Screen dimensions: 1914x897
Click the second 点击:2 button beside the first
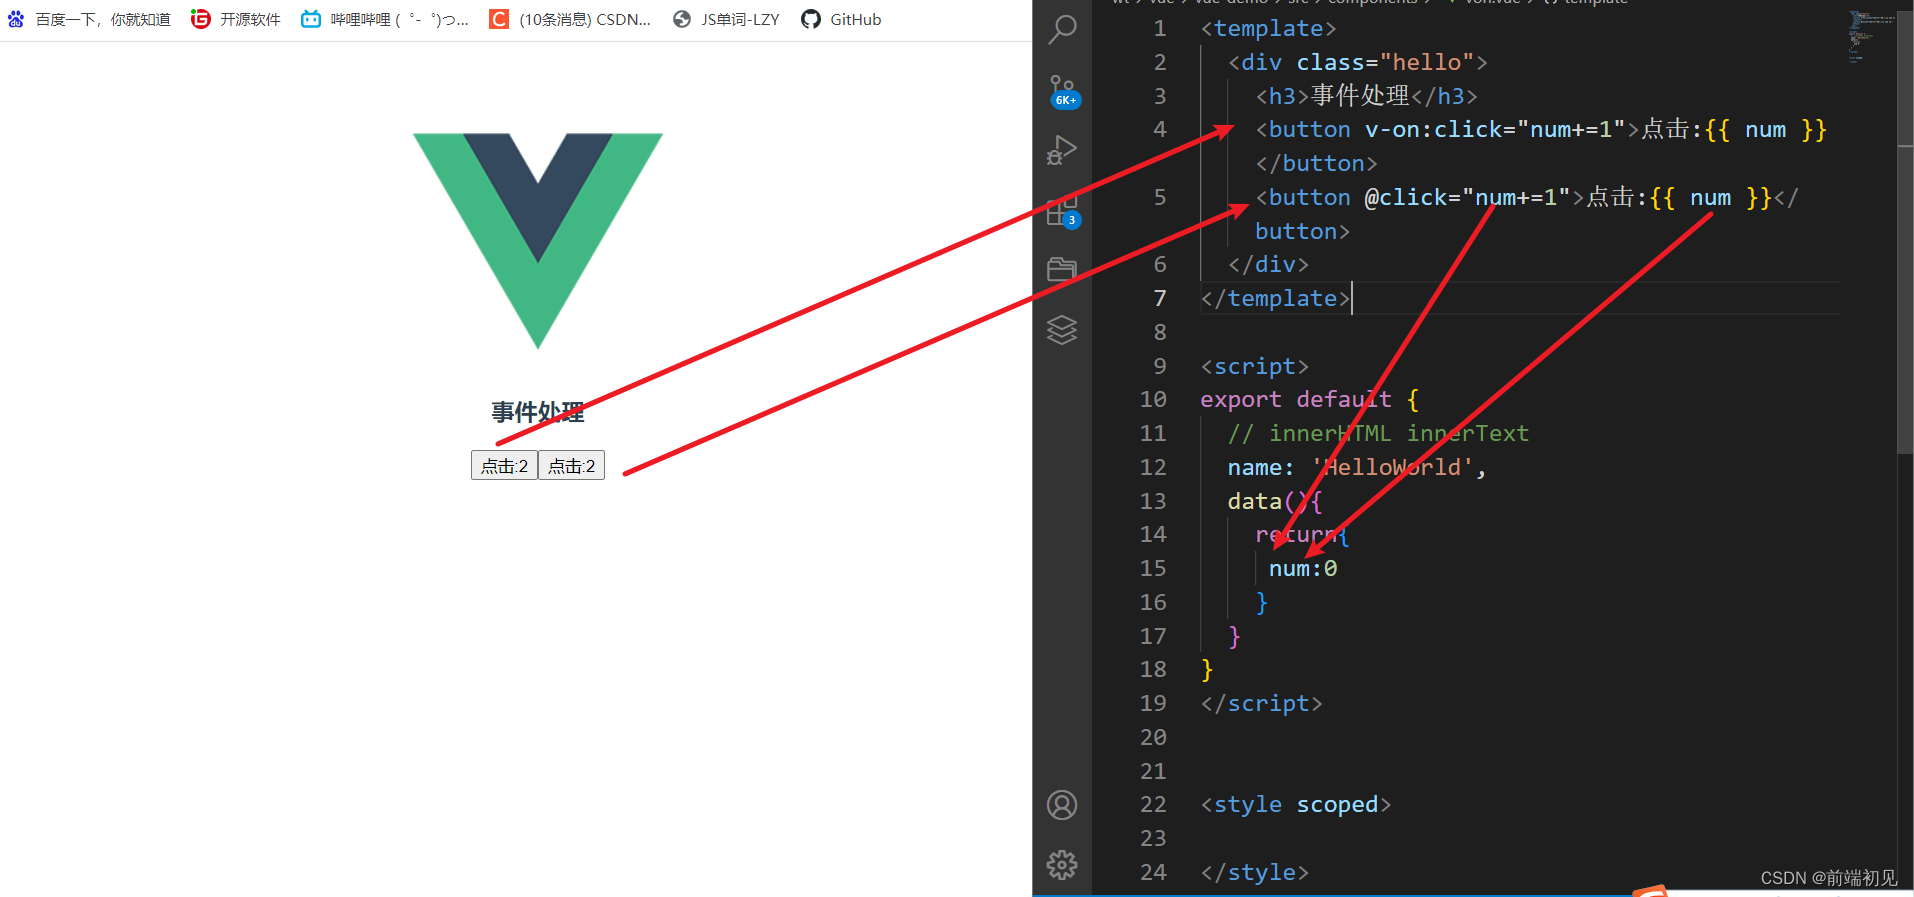571,466
